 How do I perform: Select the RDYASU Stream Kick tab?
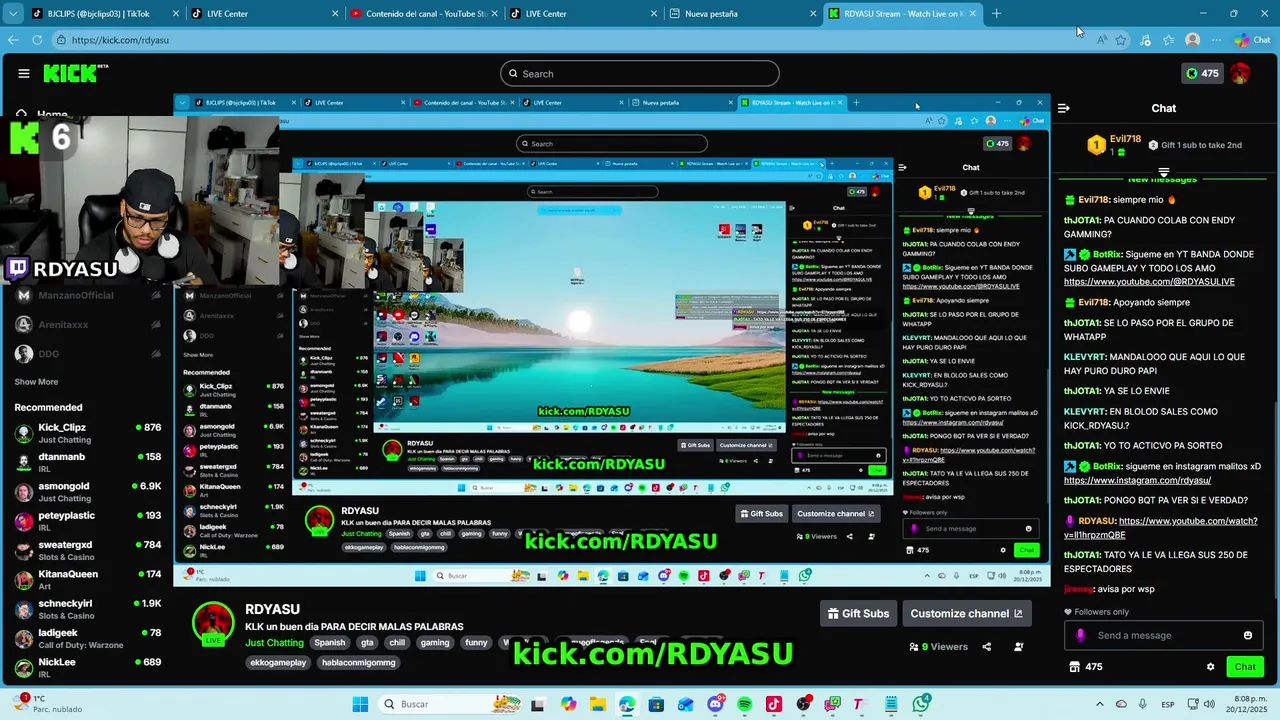[x=902, y=14]
